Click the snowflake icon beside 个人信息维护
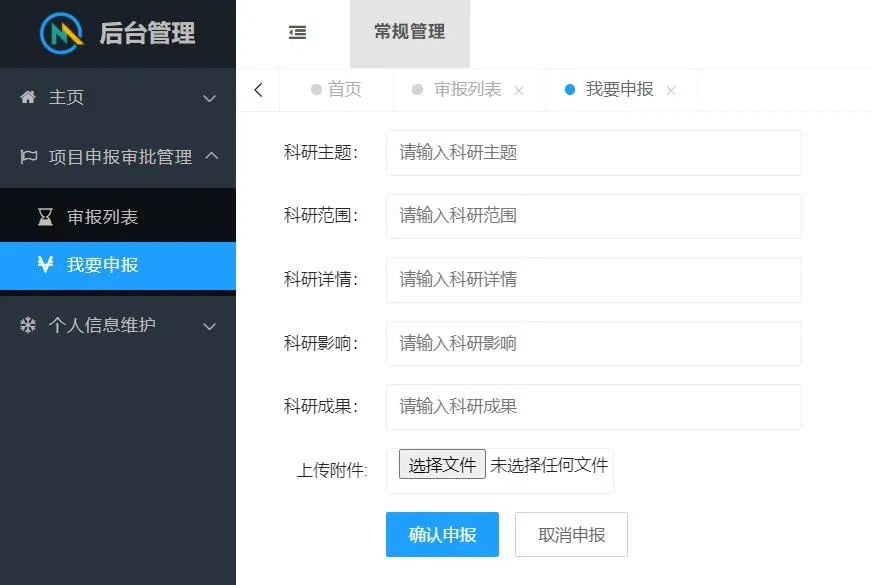The height and width of the screenshot is (585, 873). [x=28, y=325]
